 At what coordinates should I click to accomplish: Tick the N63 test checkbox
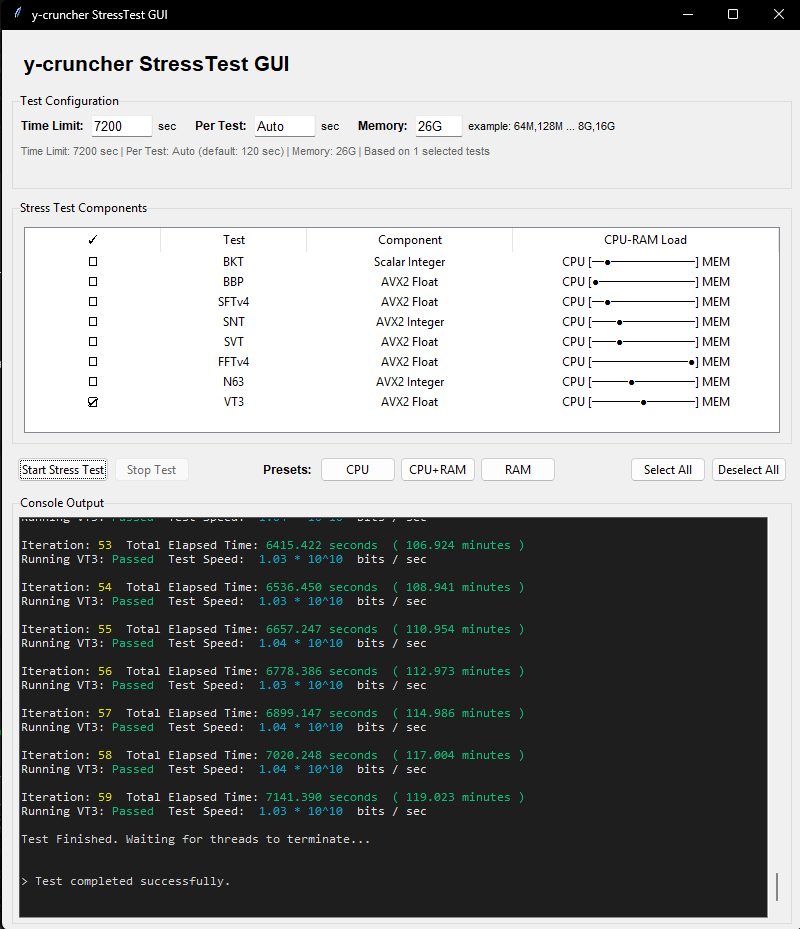click(93, 382)
